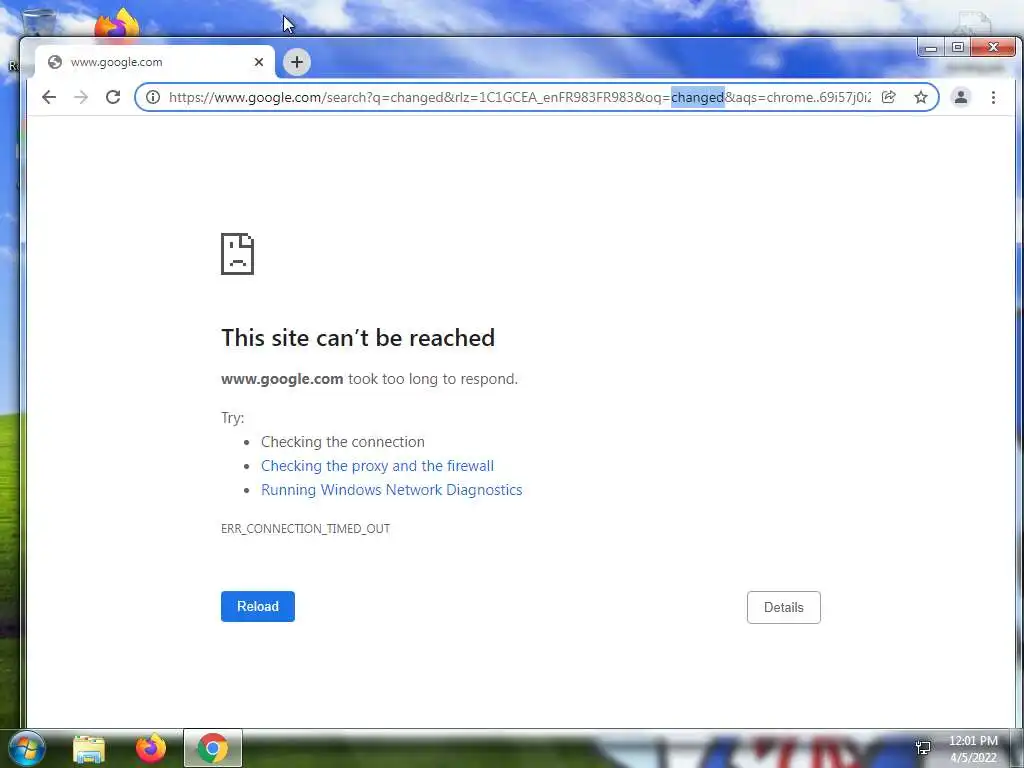Open the Chrome profile avatar
1024x768 pixels.
[x=961, y=97]
